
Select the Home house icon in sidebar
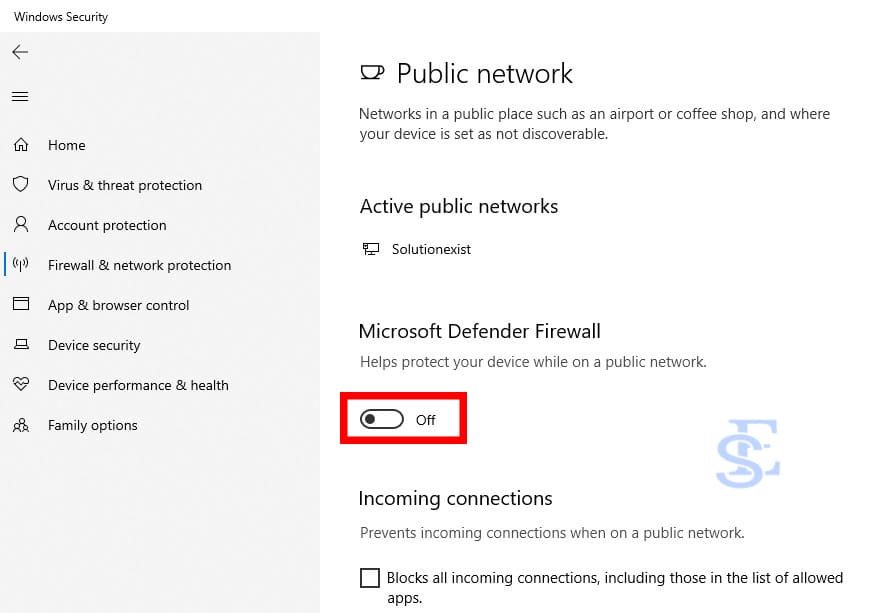pos(20,145)
